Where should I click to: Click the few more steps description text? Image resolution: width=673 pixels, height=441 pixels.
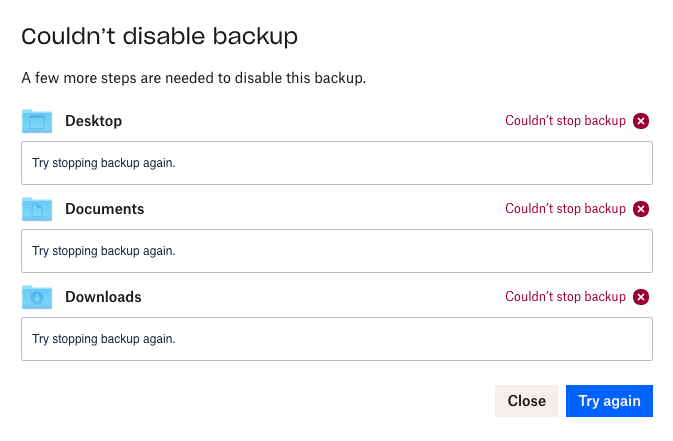(x=193, y=78)
